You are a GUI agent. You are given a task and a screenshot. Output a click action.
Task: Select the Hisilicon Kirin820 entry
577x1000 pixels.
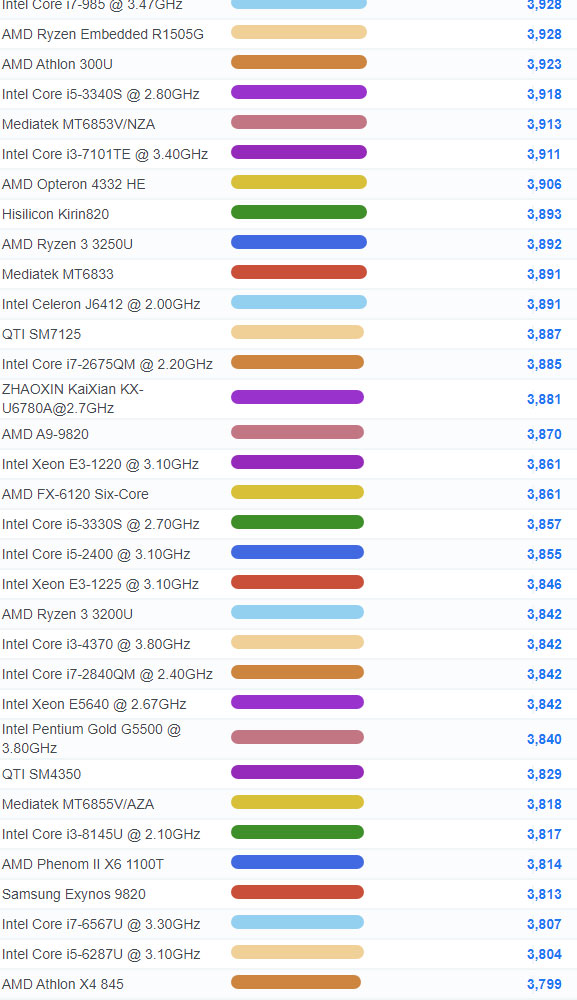coord(55,214)
